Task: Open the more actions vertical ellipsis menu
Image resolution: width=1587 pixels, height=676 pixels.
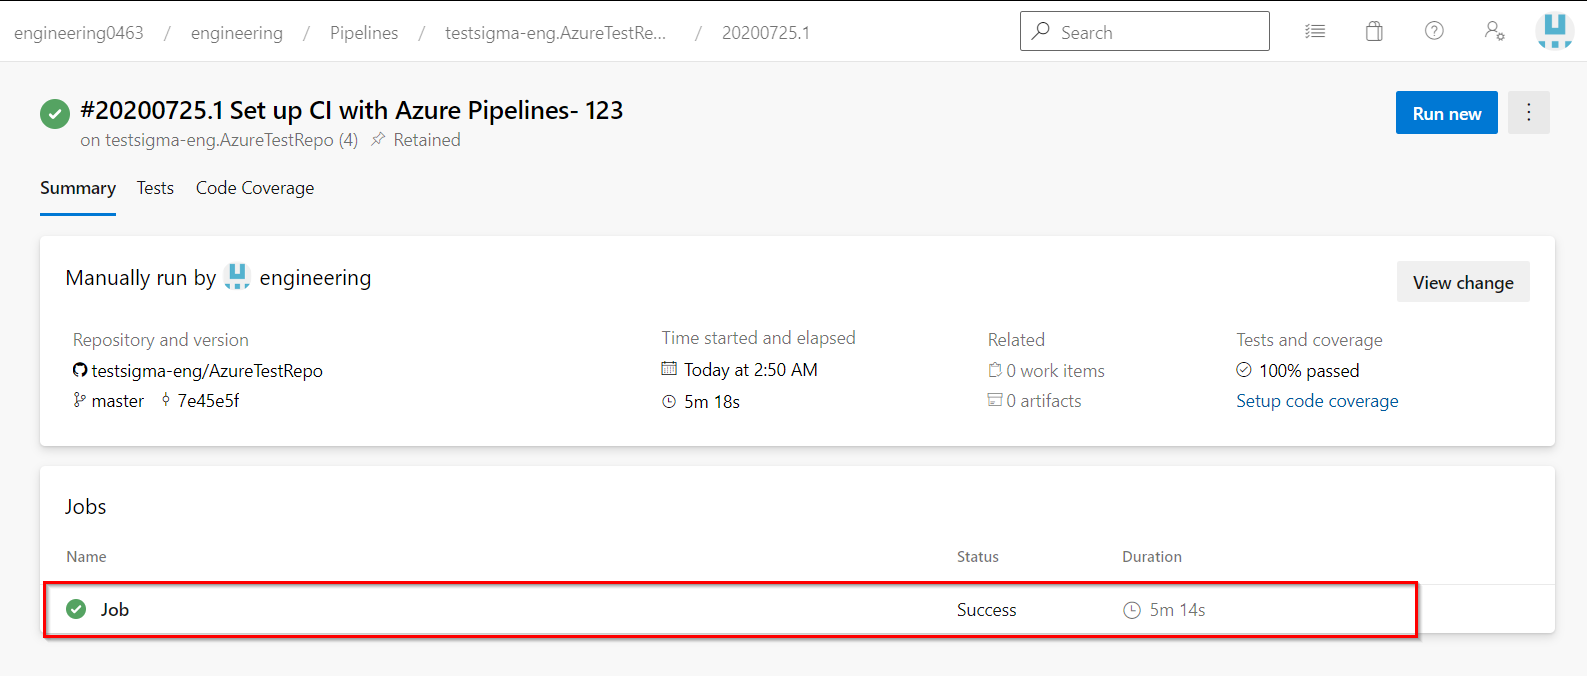Action: click(x=1529, y=113)
